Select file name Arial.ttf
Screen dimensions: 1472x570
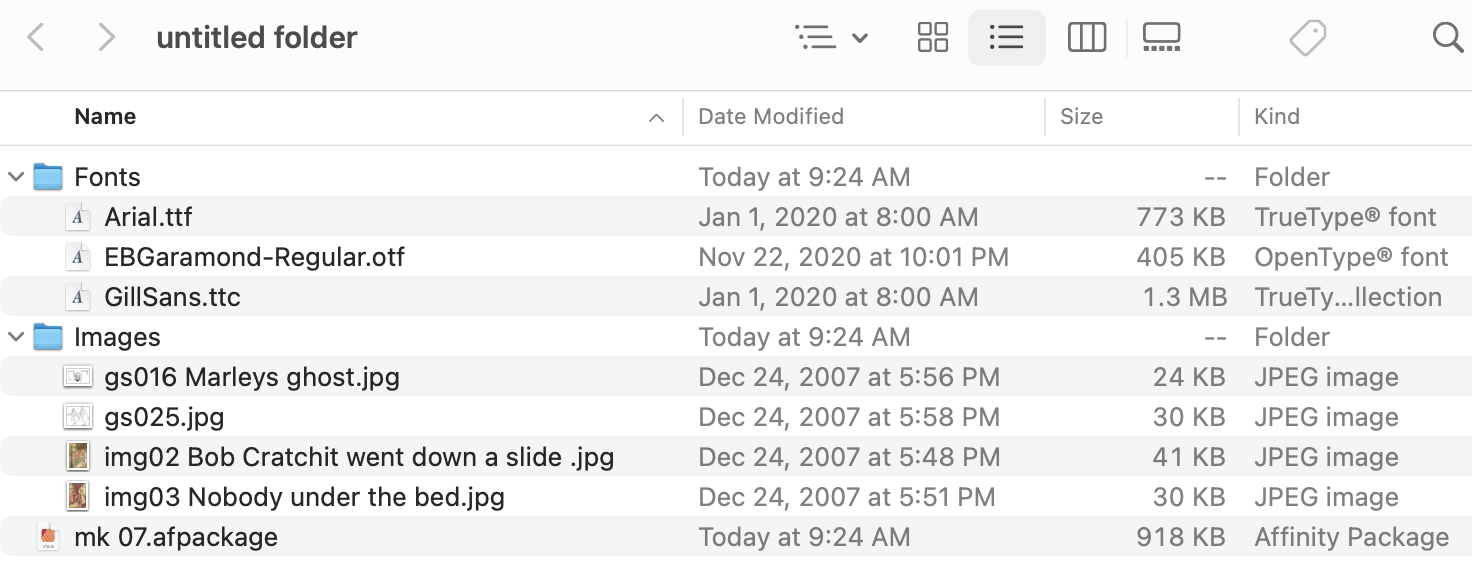148,217
